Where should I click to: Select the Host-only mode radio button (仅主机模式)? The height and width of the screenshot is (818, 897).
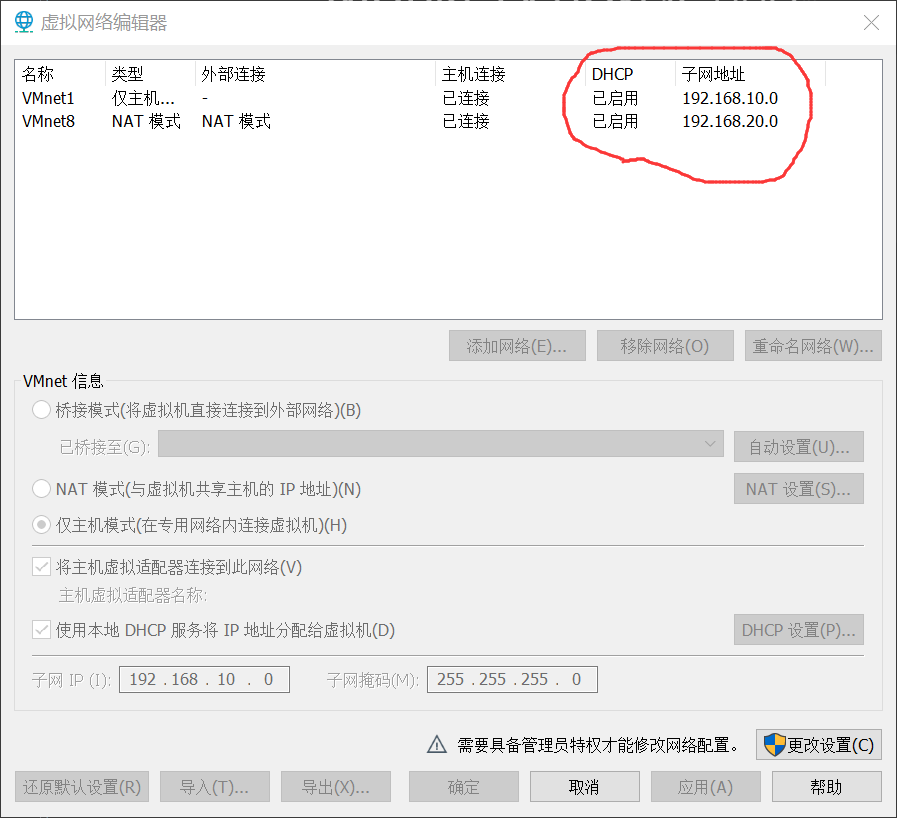41,525
